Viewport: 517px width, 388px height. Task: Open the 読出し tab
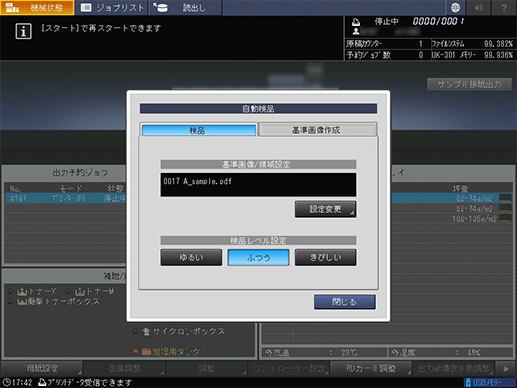coord(185,7)
